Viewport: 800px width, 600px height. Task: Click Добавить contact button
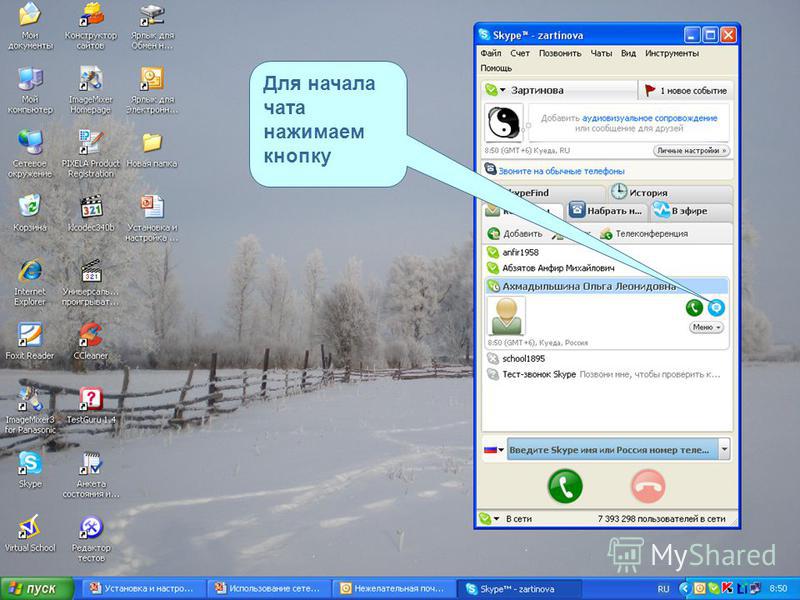(x=515, y=234)
